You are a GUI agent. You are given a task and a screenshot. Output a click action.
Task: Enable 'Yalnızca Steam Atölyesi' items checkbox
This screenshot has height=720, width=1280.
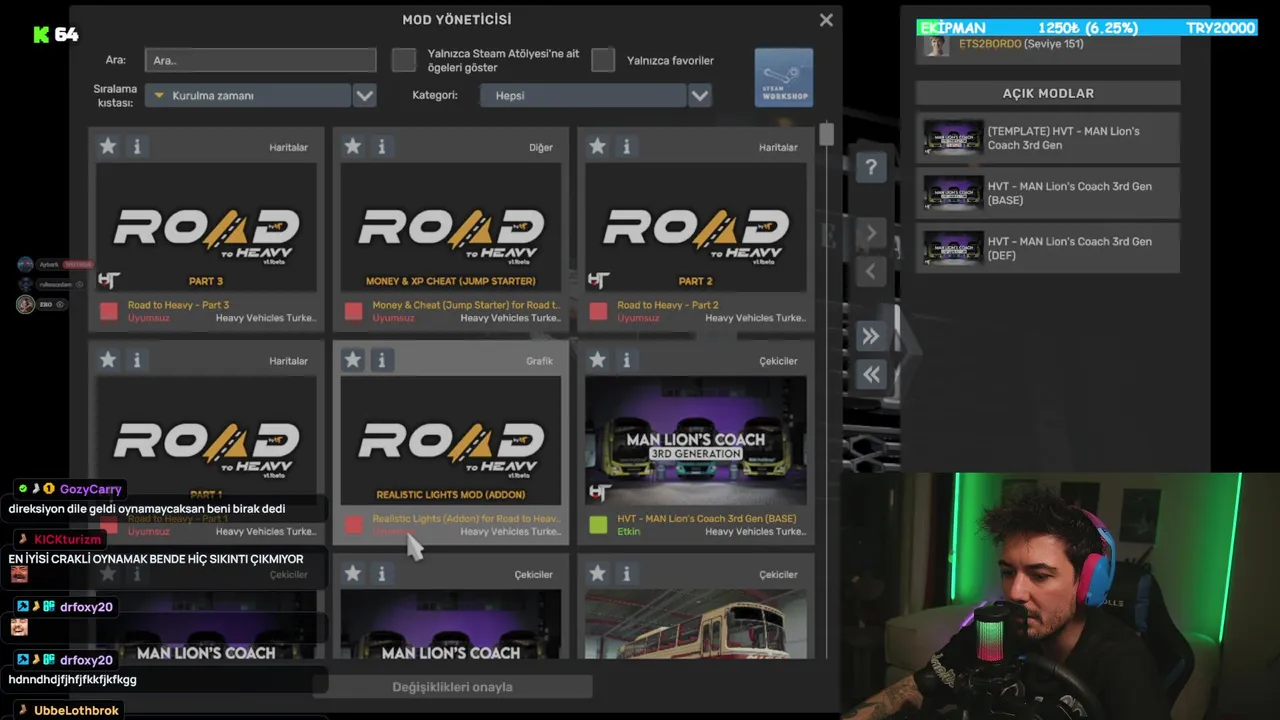pos(404,60)
